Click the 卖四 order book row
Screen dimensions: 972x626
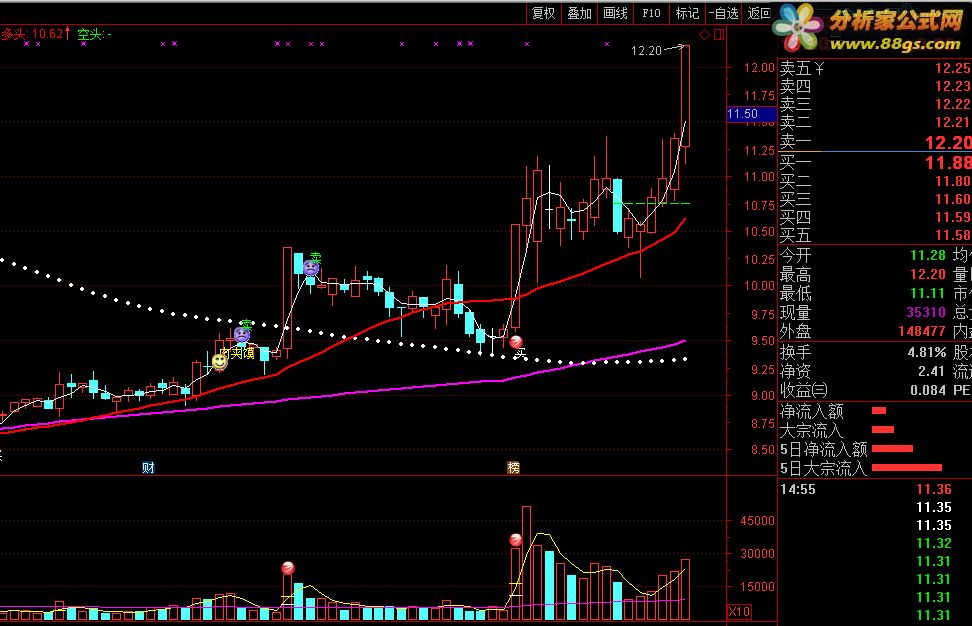tap(875, 86)
